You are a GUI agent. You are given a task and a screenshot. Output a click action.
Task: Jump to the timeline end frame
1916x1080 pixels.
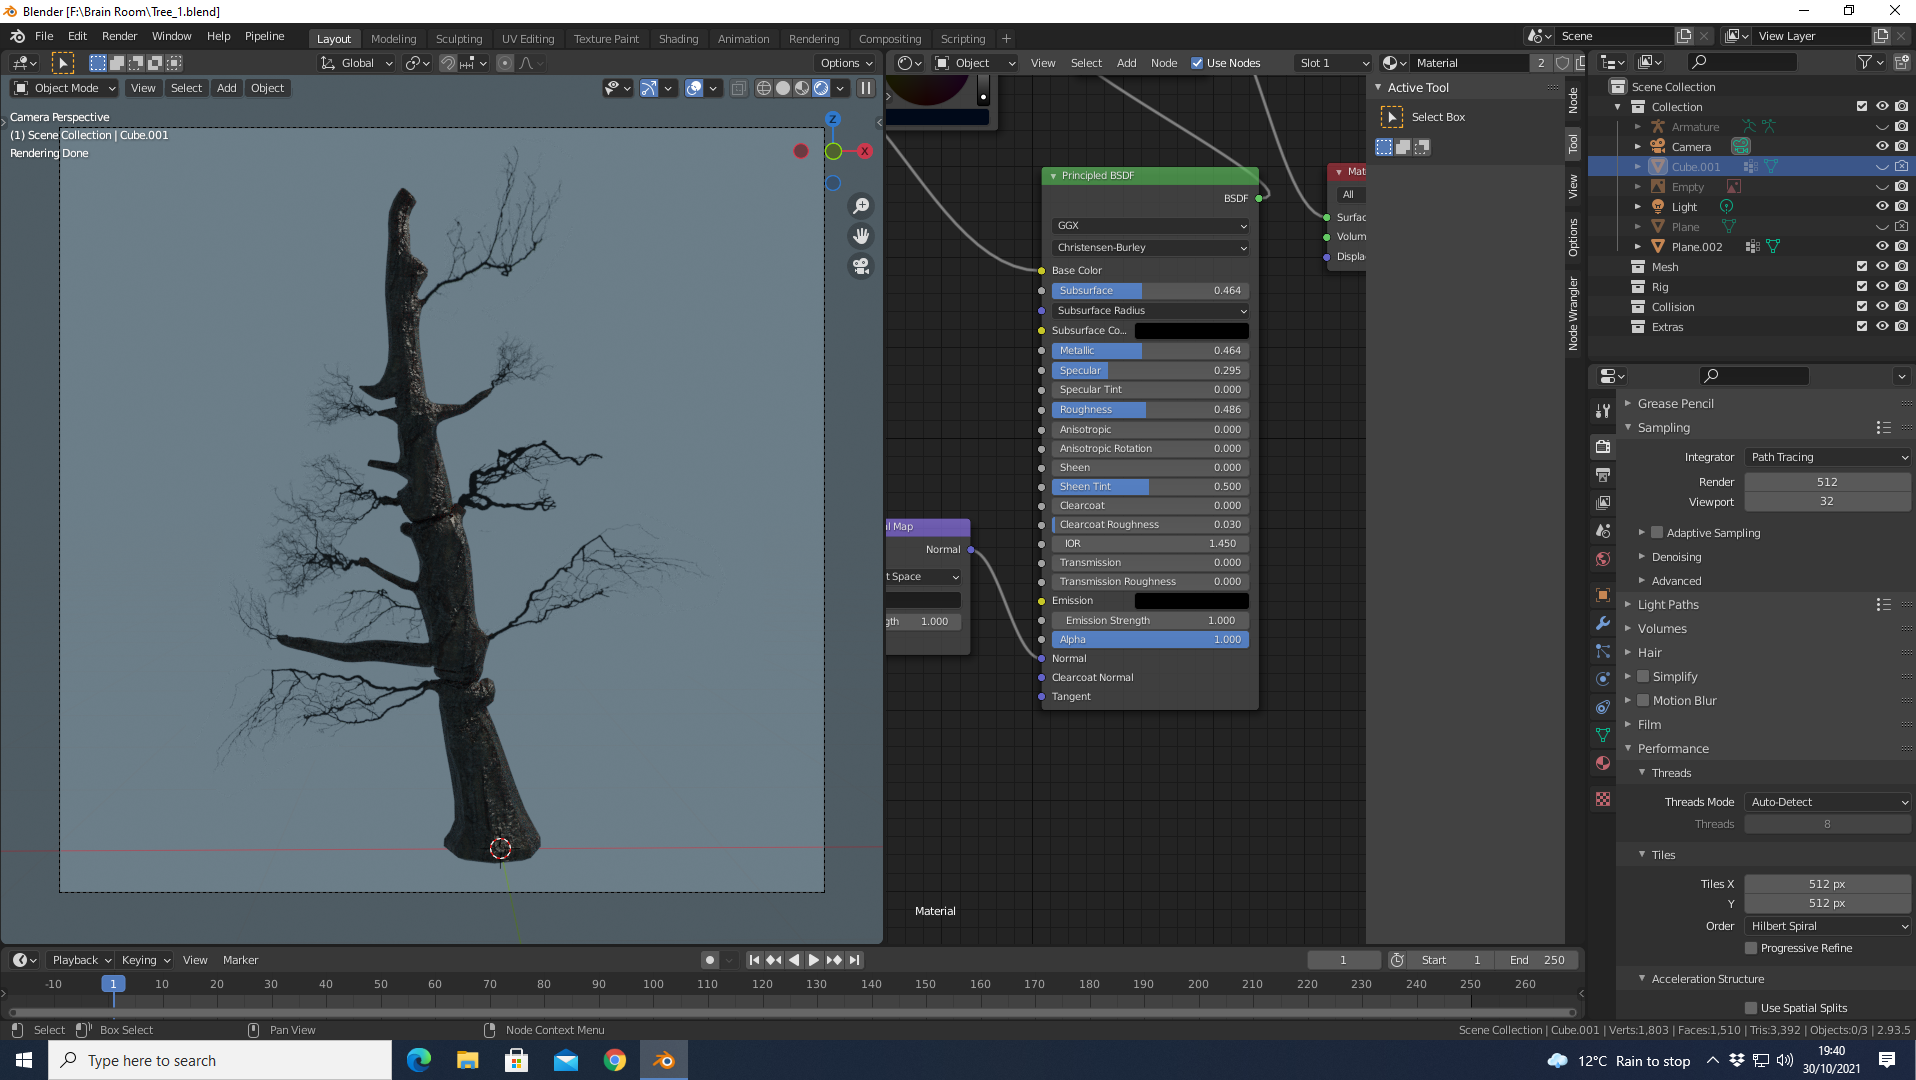tap(854, 960)
